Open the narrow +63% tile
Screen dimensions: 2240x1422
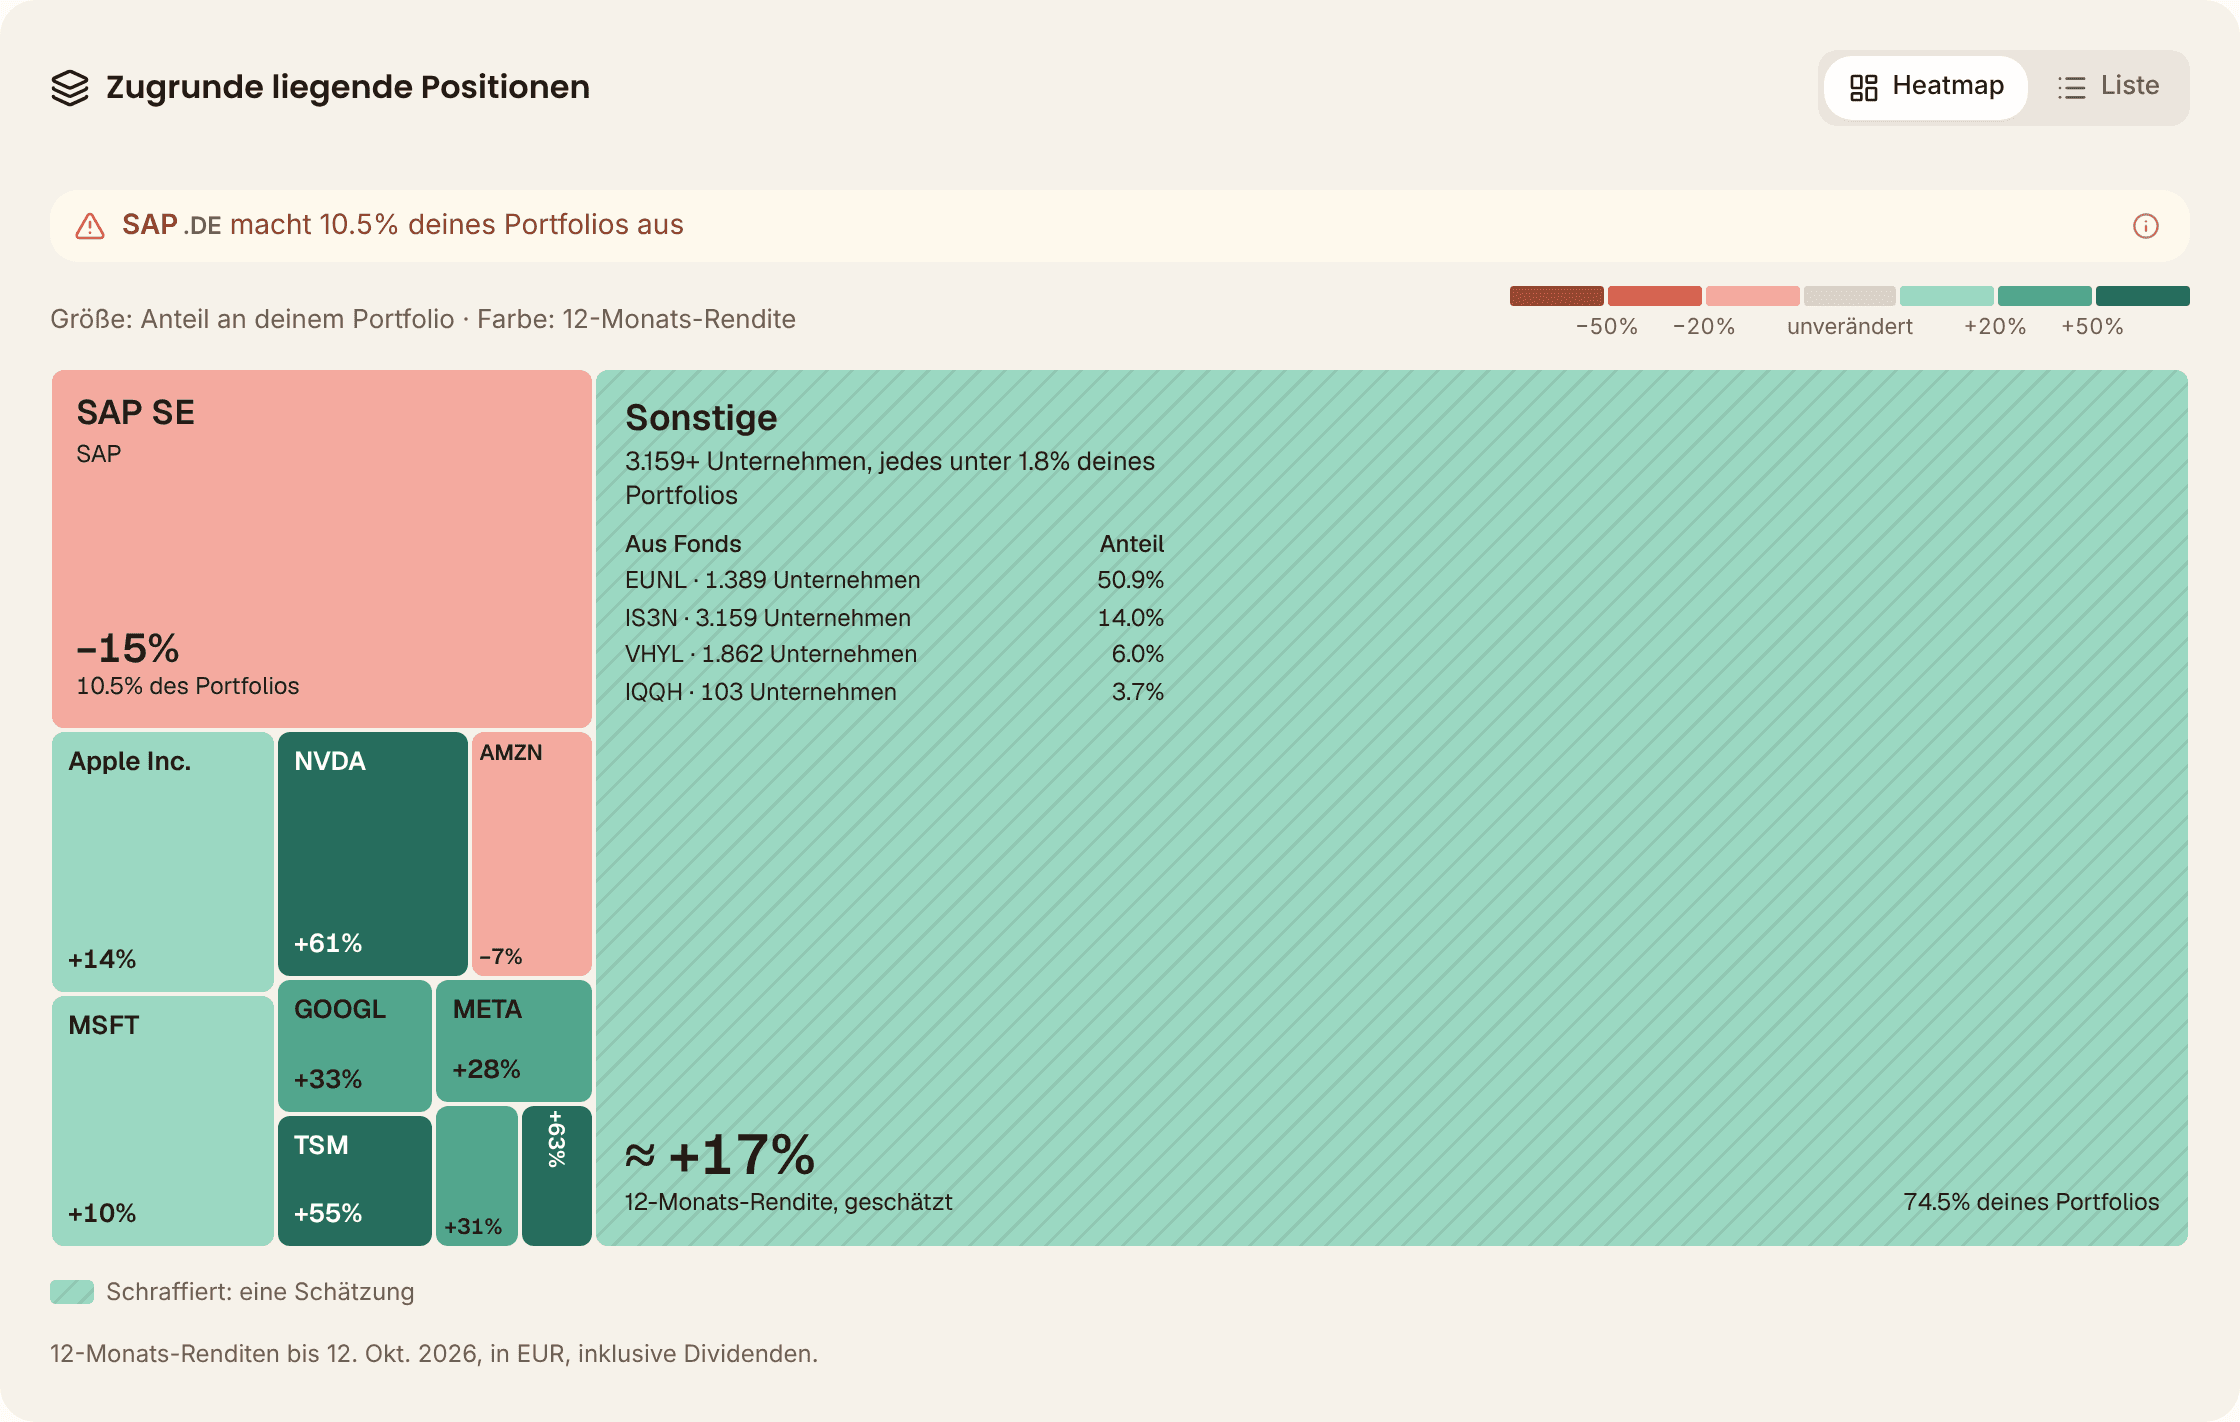pos(557,1176)
